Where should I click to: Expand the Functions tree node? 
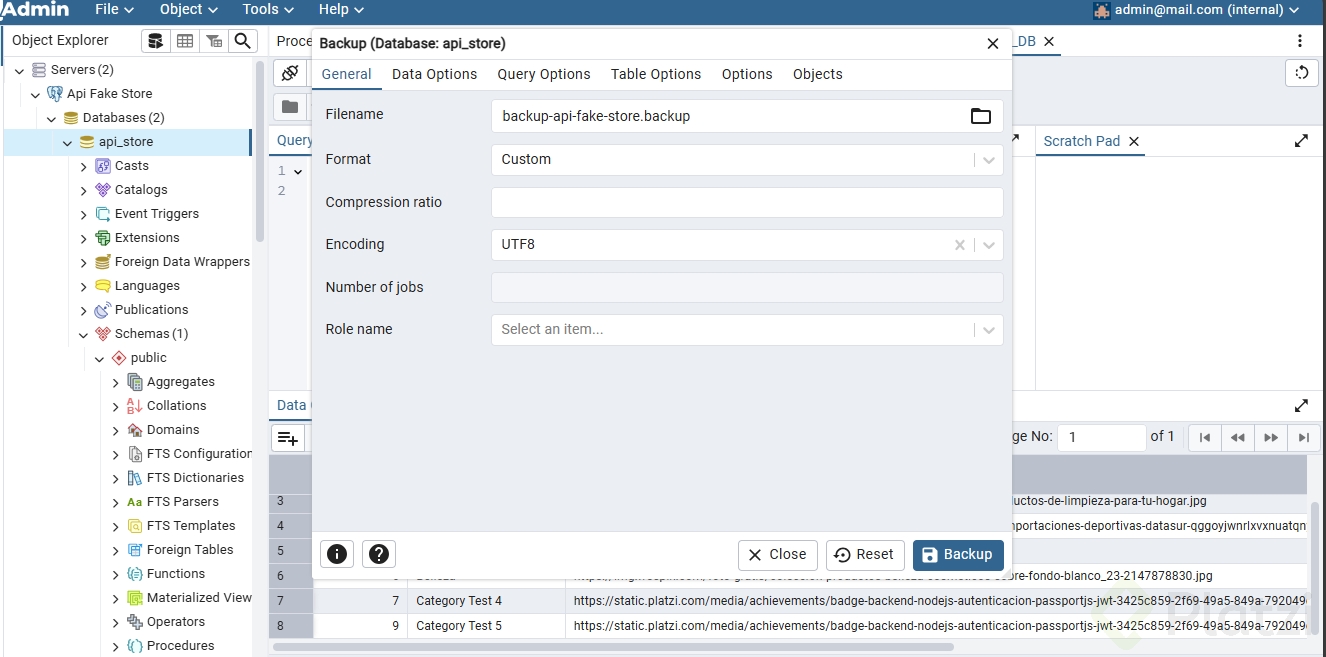116,574
